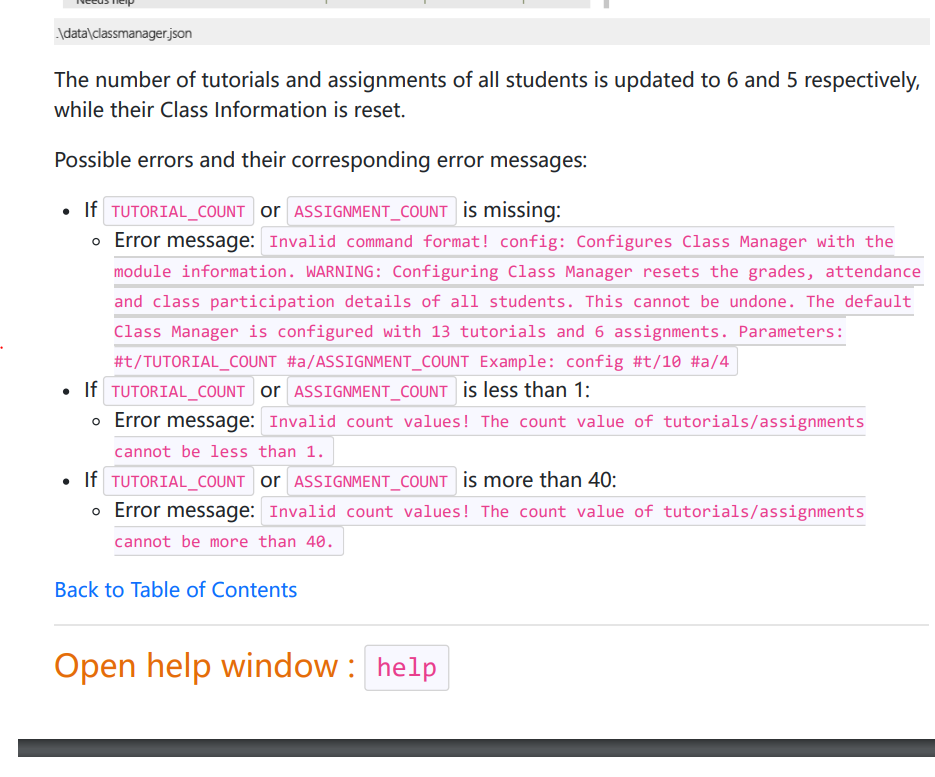Click ASSIGNMENT_COUNT in the 'is missing' bullet
935x777 pixels.
point(371,211)
